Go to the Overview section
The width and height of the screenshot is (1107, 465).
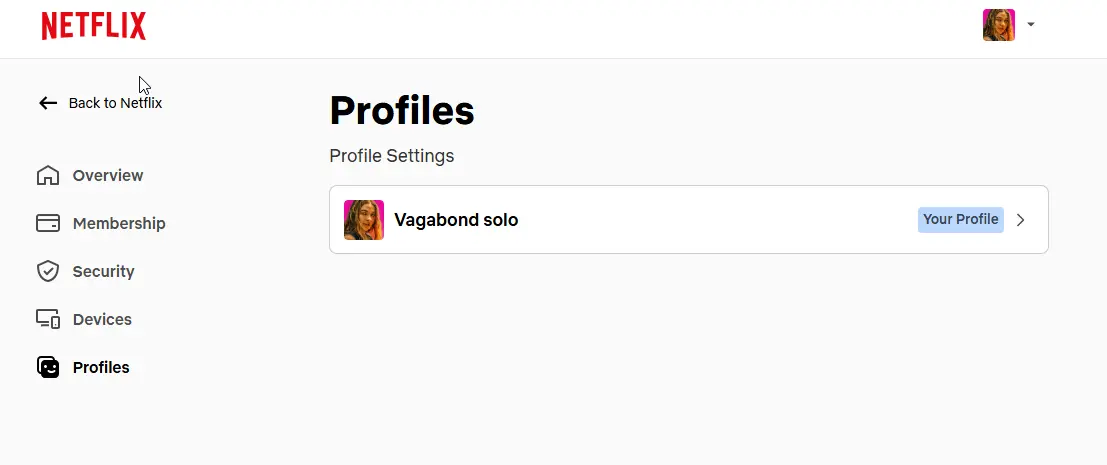click(108, 175)
